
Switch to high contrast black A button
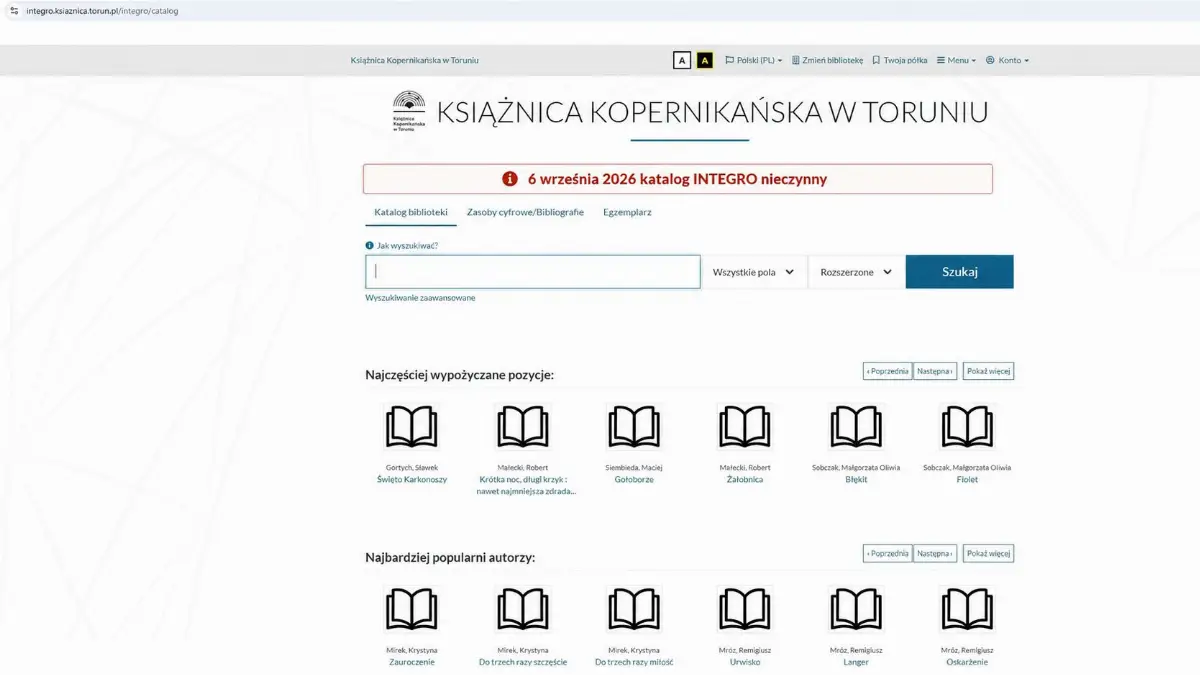click(x=705, y=60)
